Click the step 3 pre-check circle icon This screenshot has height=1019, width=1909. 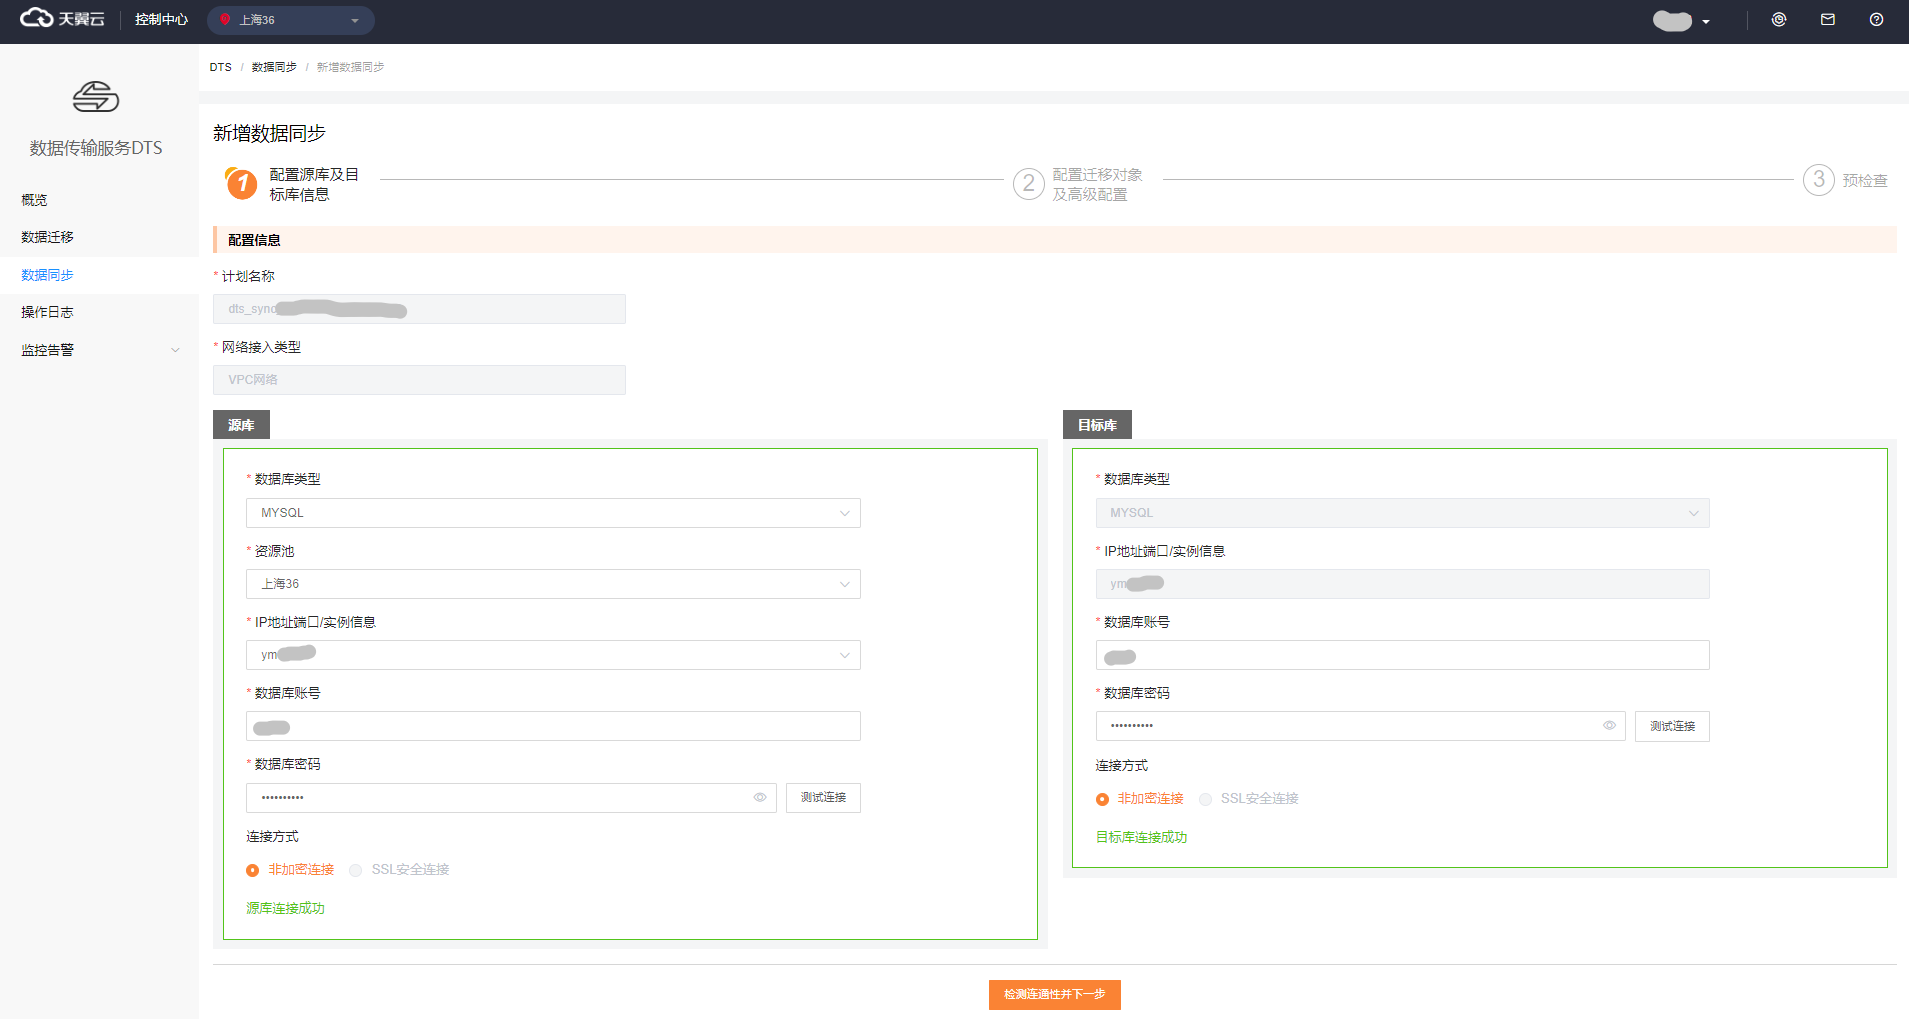[x=1818, y=180]
